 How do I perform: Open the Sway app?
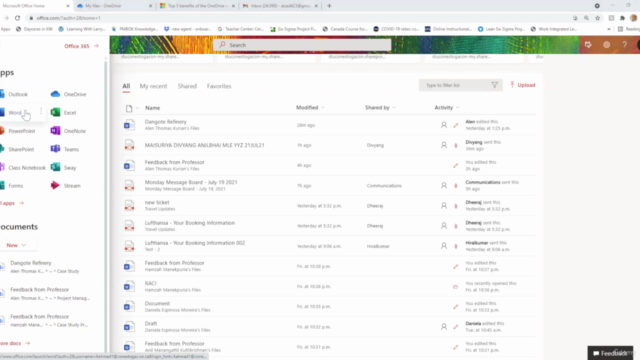(x=63, y=168)
